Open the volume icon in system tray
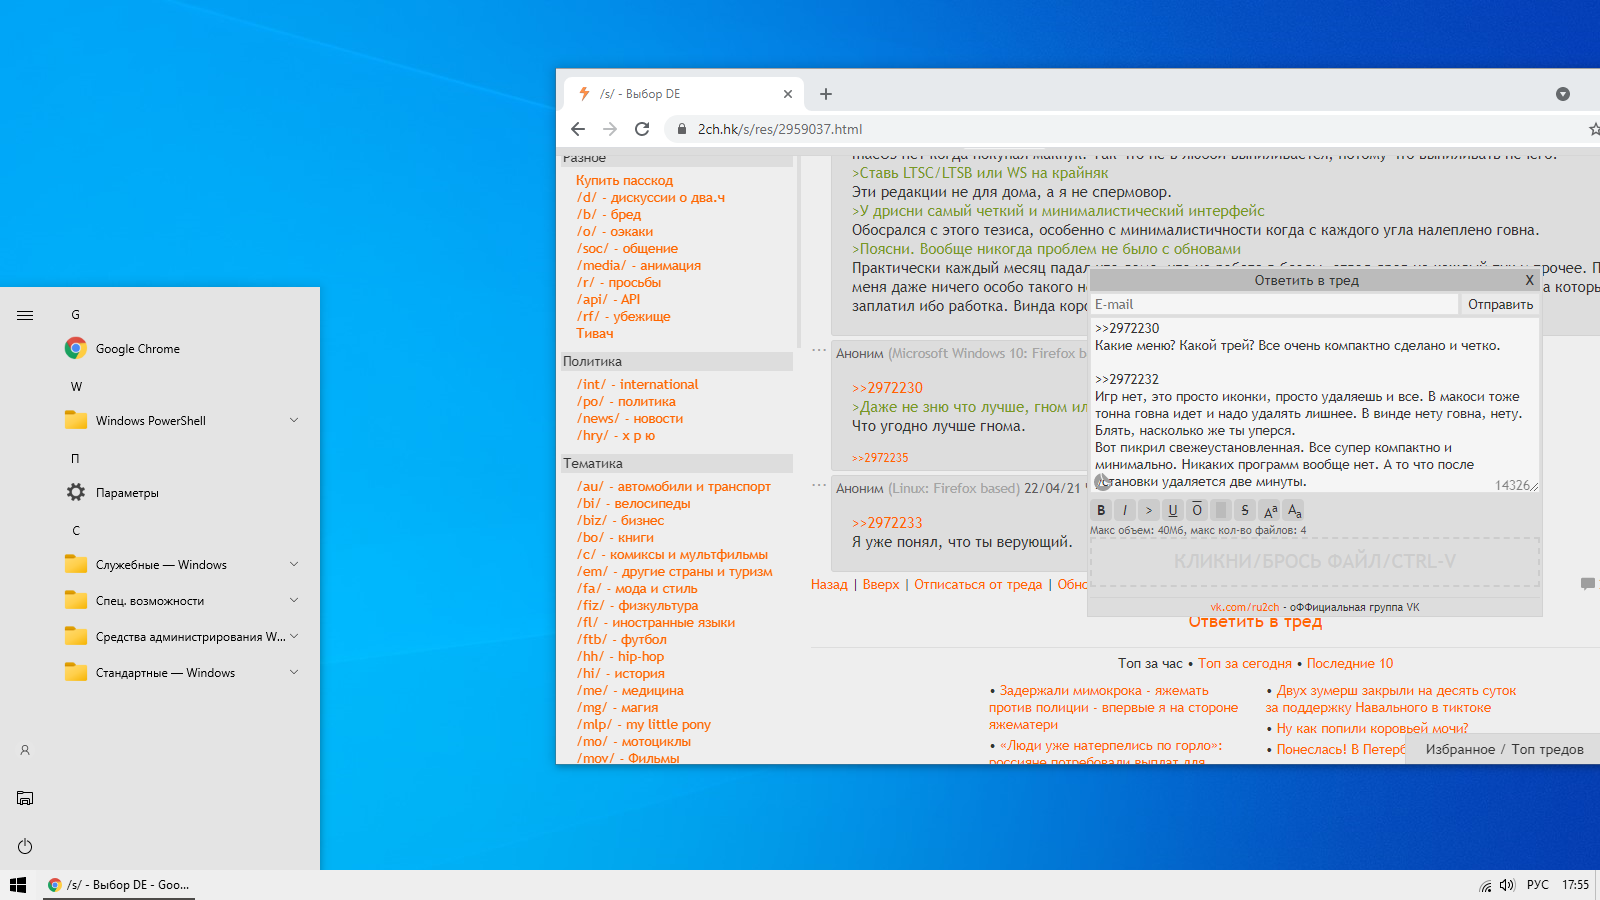The image size is (1600, 900). [x=1507, y=885]
